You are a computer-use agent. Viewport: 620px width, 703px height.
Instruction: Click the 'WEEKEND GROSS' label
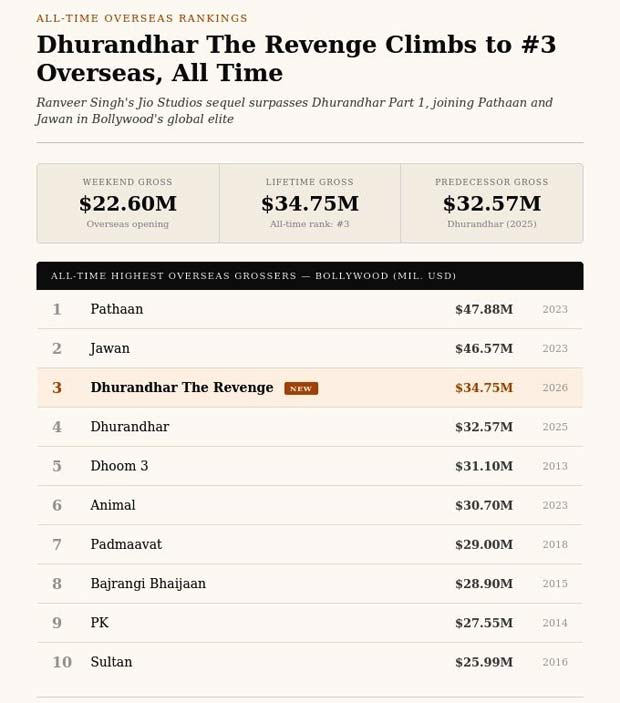127,182
